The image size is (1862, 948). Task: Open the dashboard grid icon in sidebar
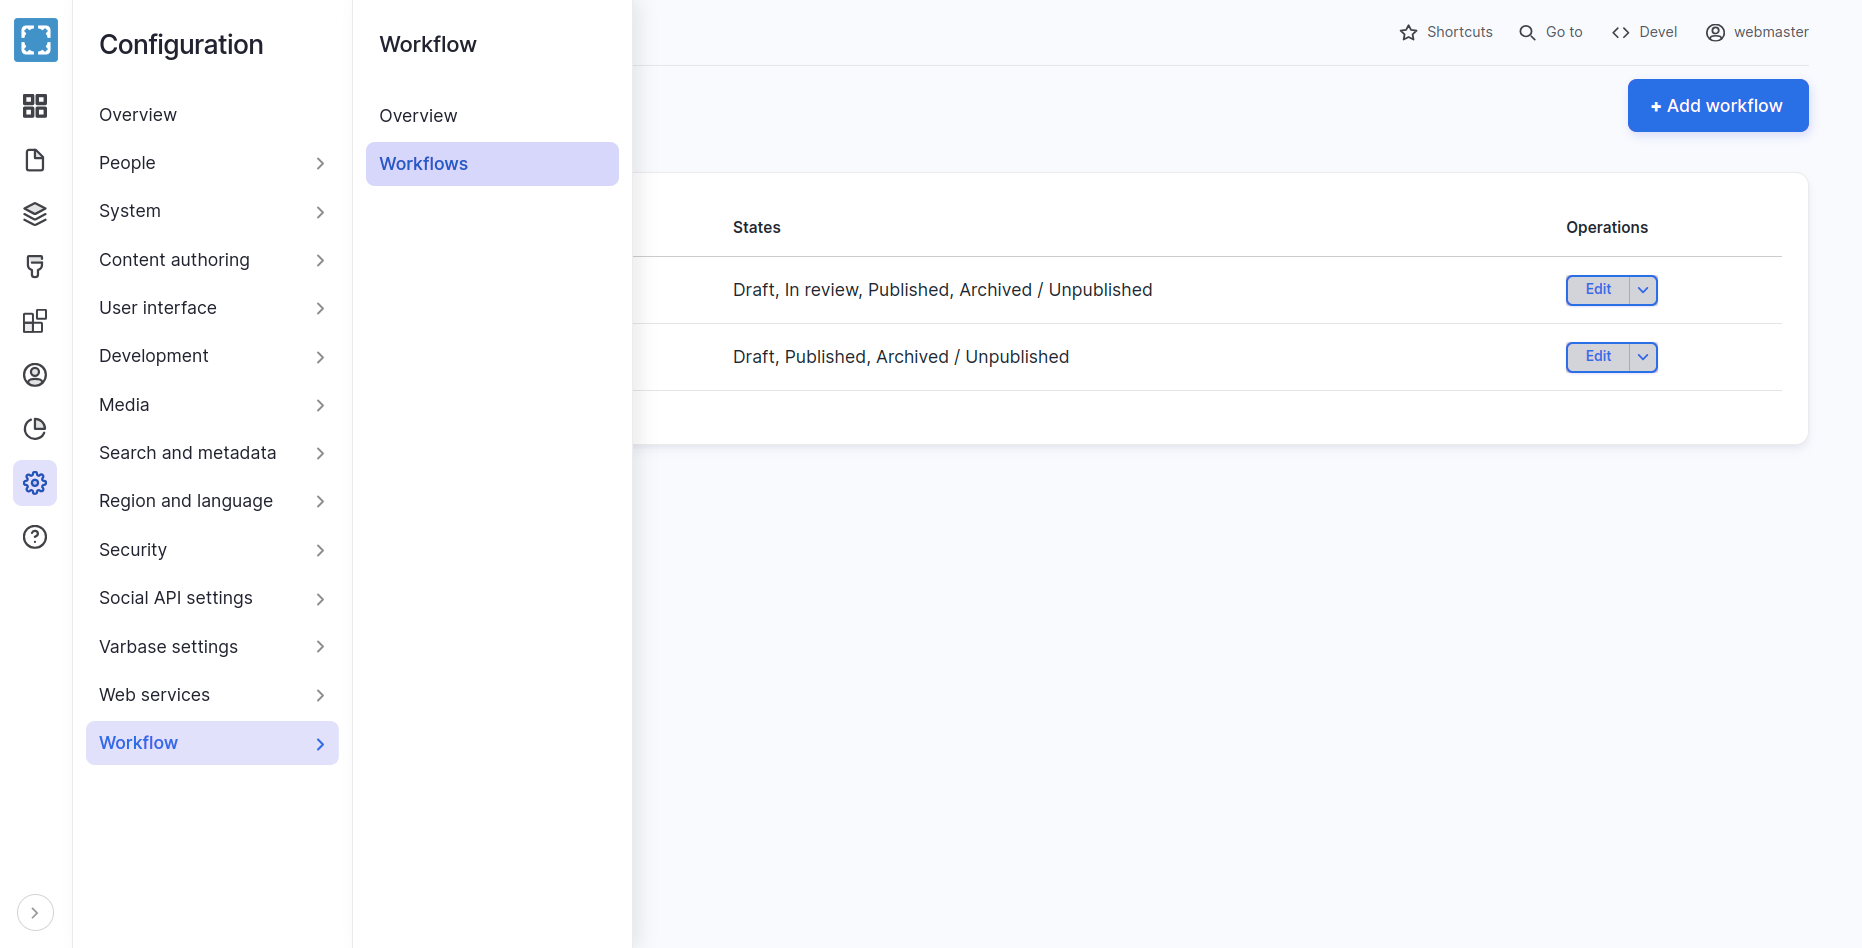(x=35, y=106)
